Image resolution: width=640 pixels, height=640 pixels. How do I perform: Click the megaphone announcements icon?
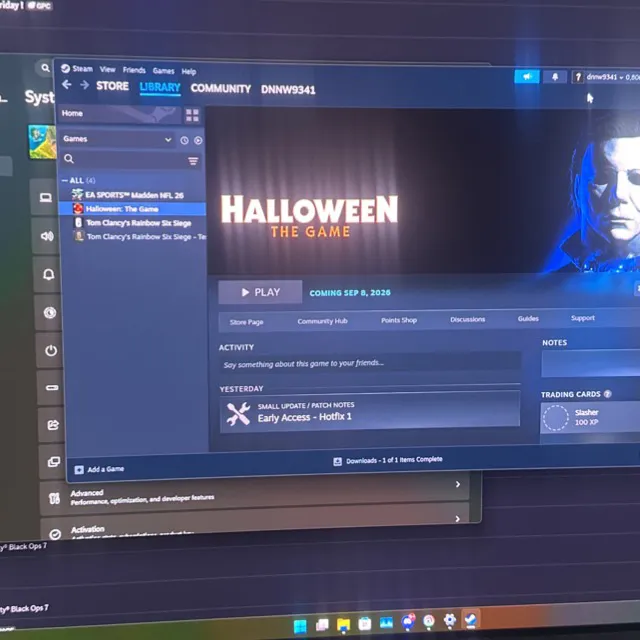(527, 76)
